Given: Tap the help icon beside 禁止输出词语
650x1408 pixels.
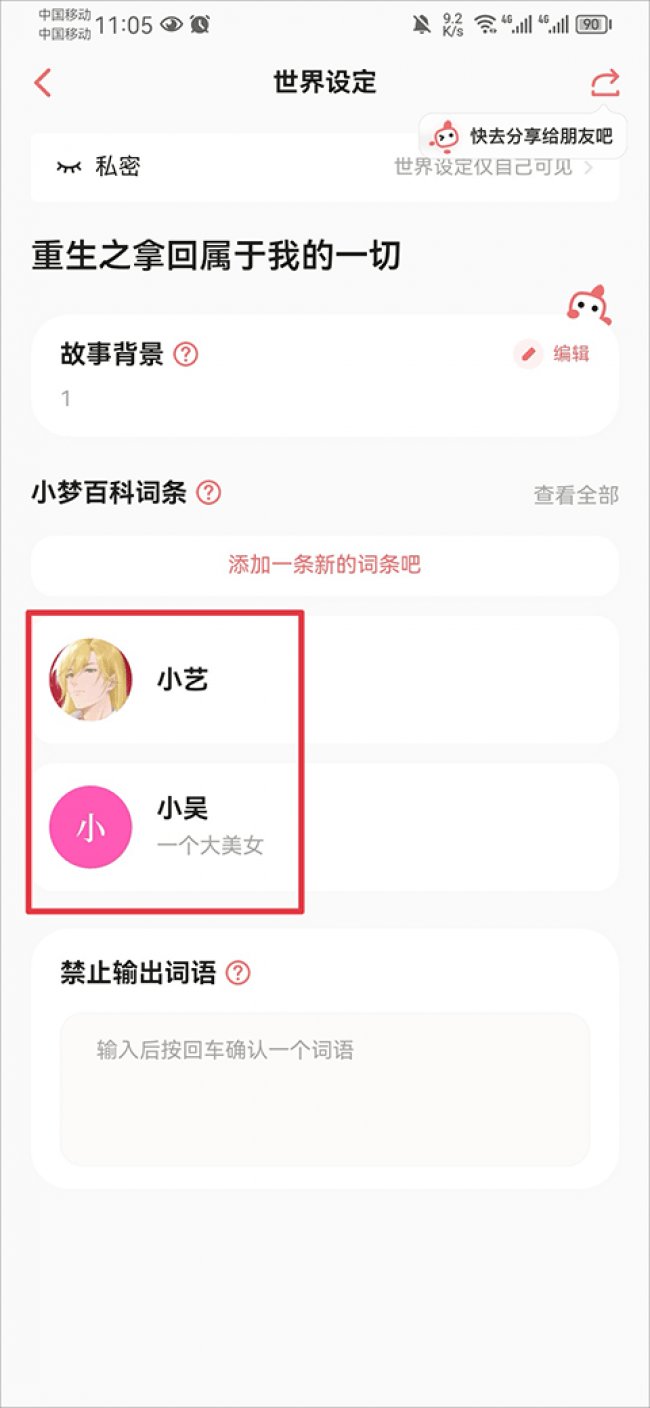Looking at the screenshot, I should (238, 973).
